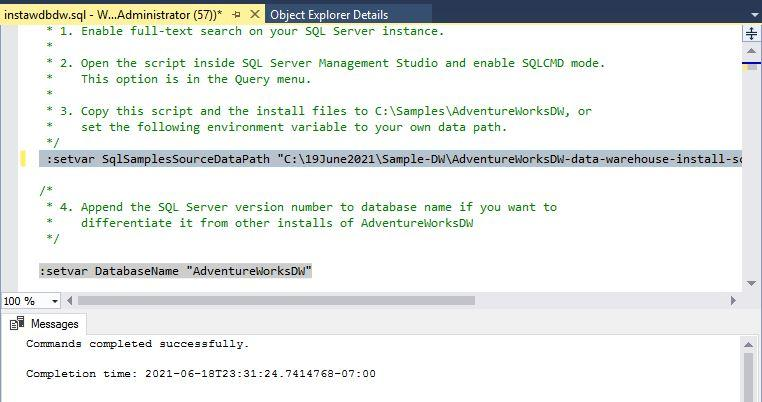Click the editor scroll-down arrow
762x402 pixels.
point(751,283)
